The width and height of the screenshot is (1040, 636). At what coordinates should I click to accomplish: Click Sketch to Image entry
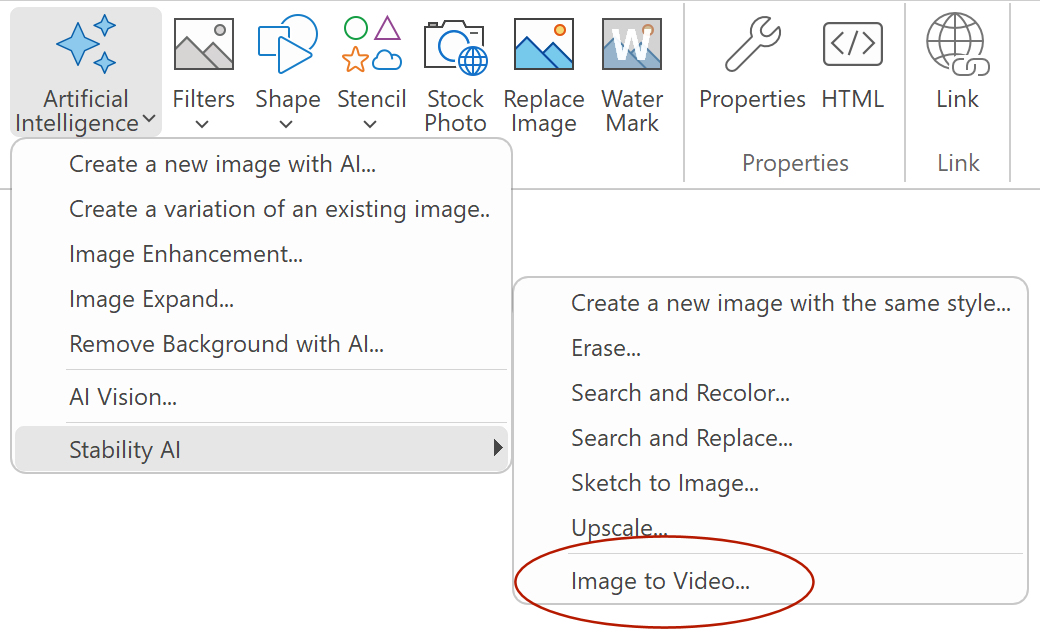[664, 483]
